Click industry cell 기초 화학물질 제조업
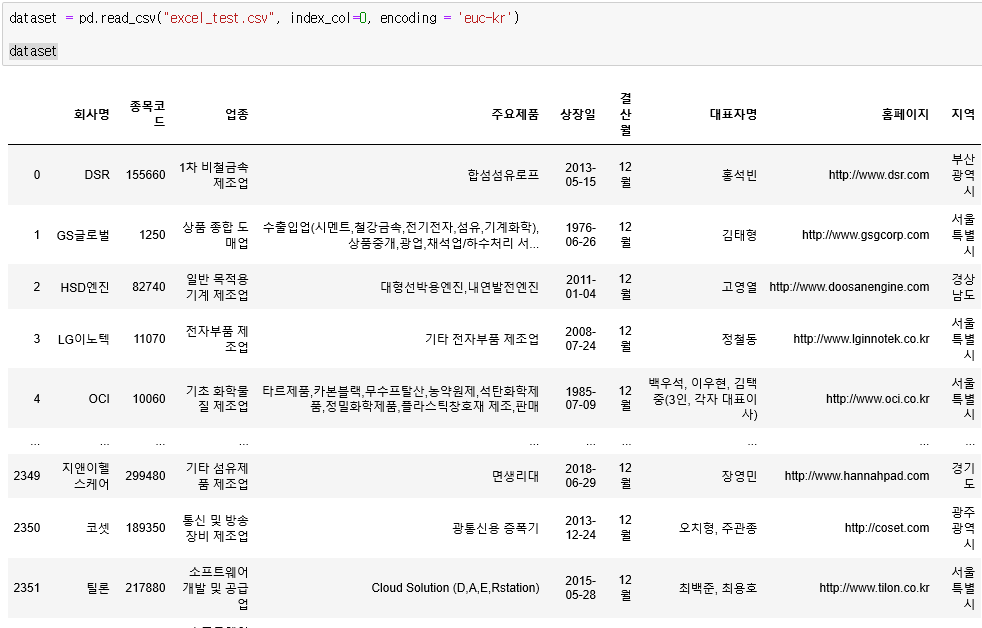 (x=217, y=398)
